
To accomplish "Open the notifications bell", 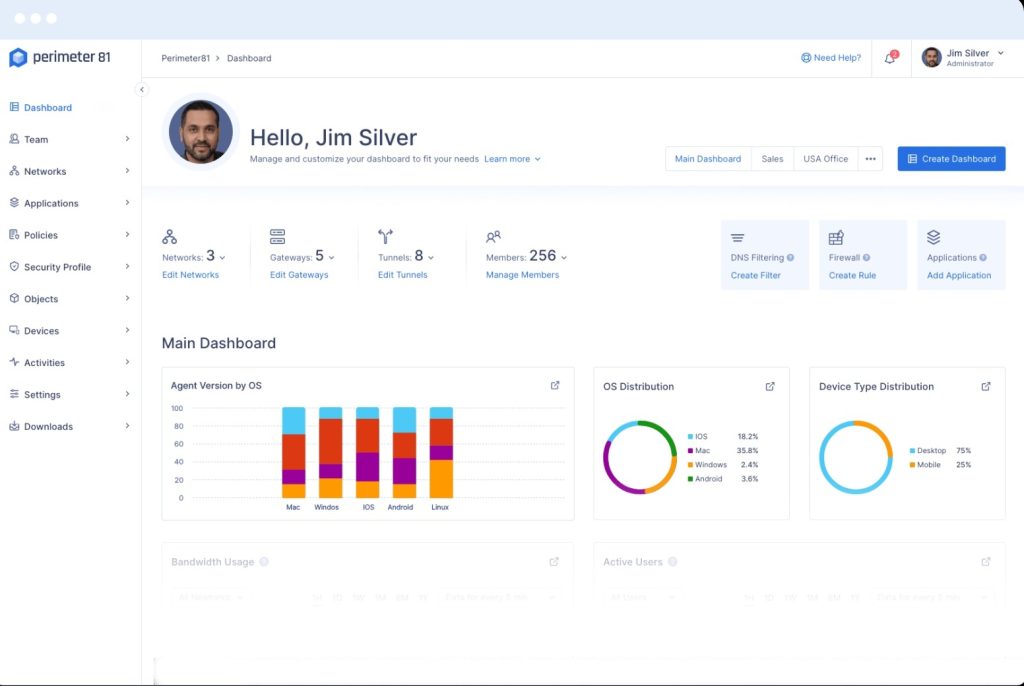I will 890,58.
